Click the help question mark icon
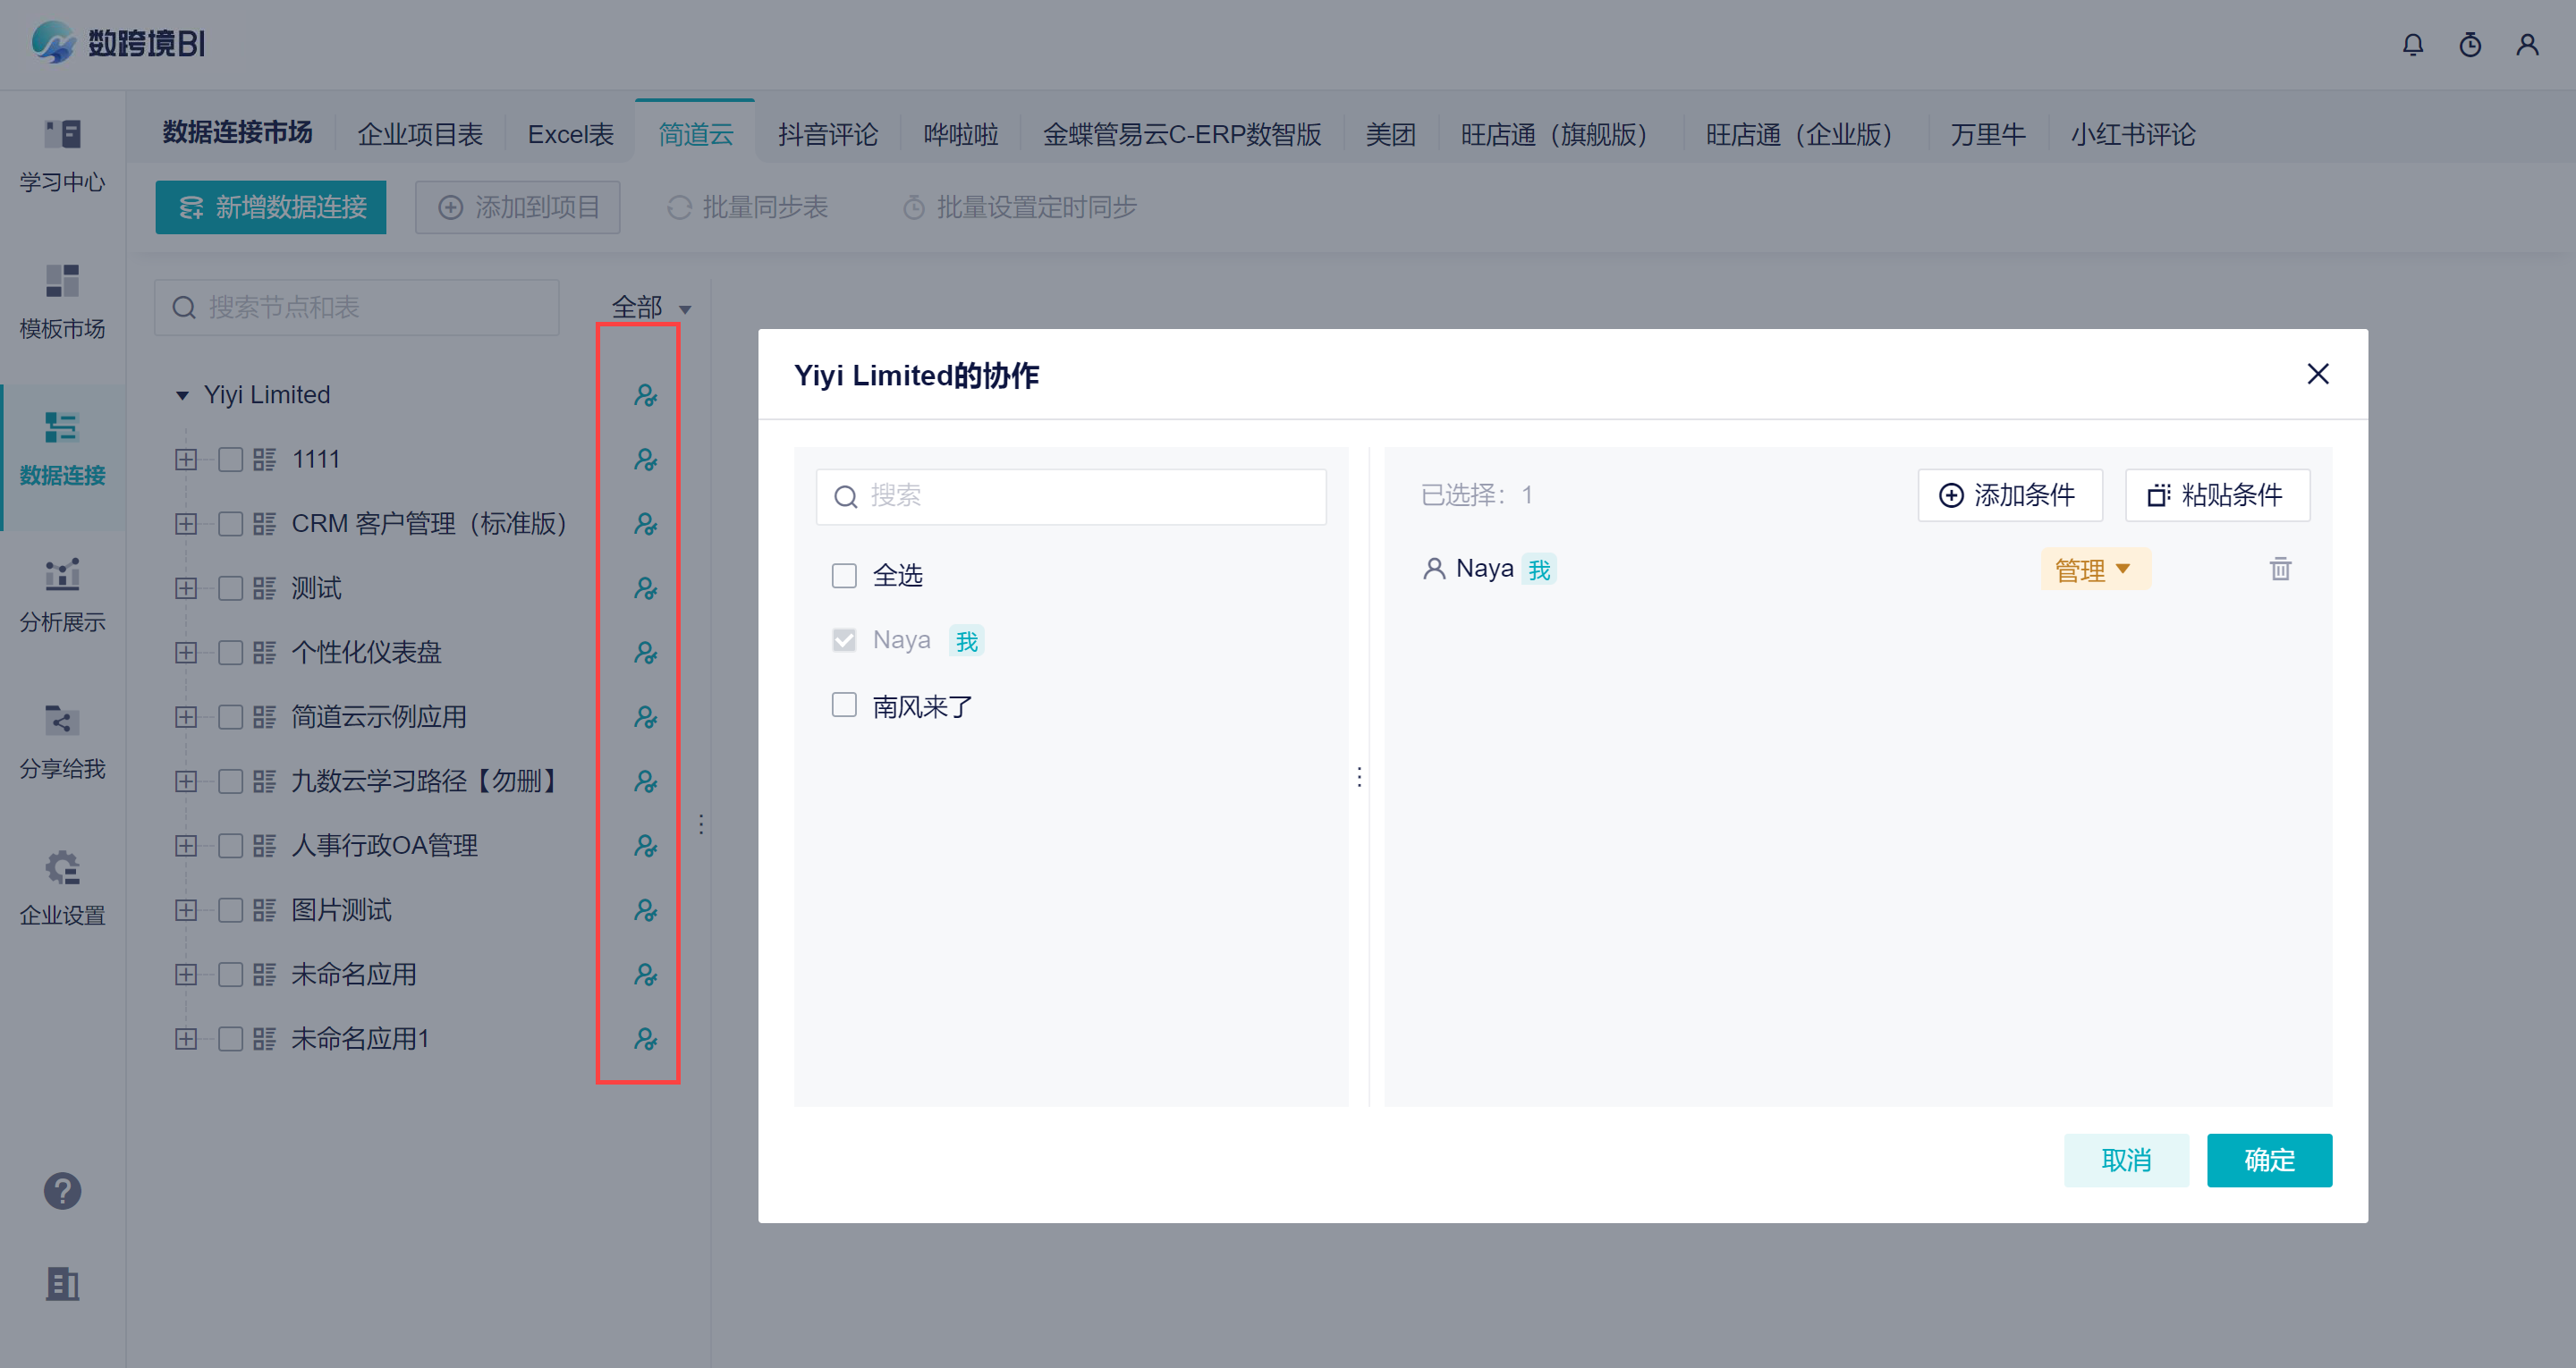Screen dimensions: 2576x1368 pyautogui.click(x=62, y=1190)
